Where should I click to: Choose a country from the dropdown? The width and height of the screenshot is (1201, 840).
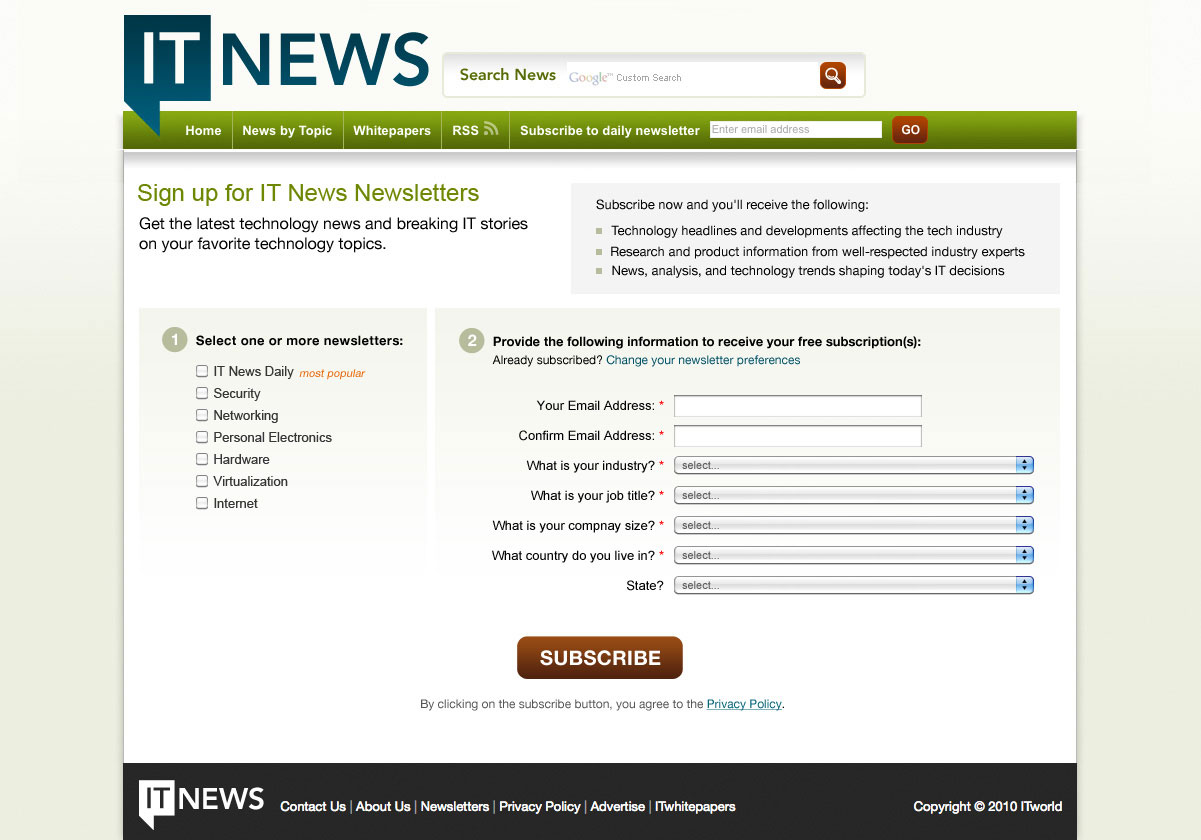click(854, 555)
